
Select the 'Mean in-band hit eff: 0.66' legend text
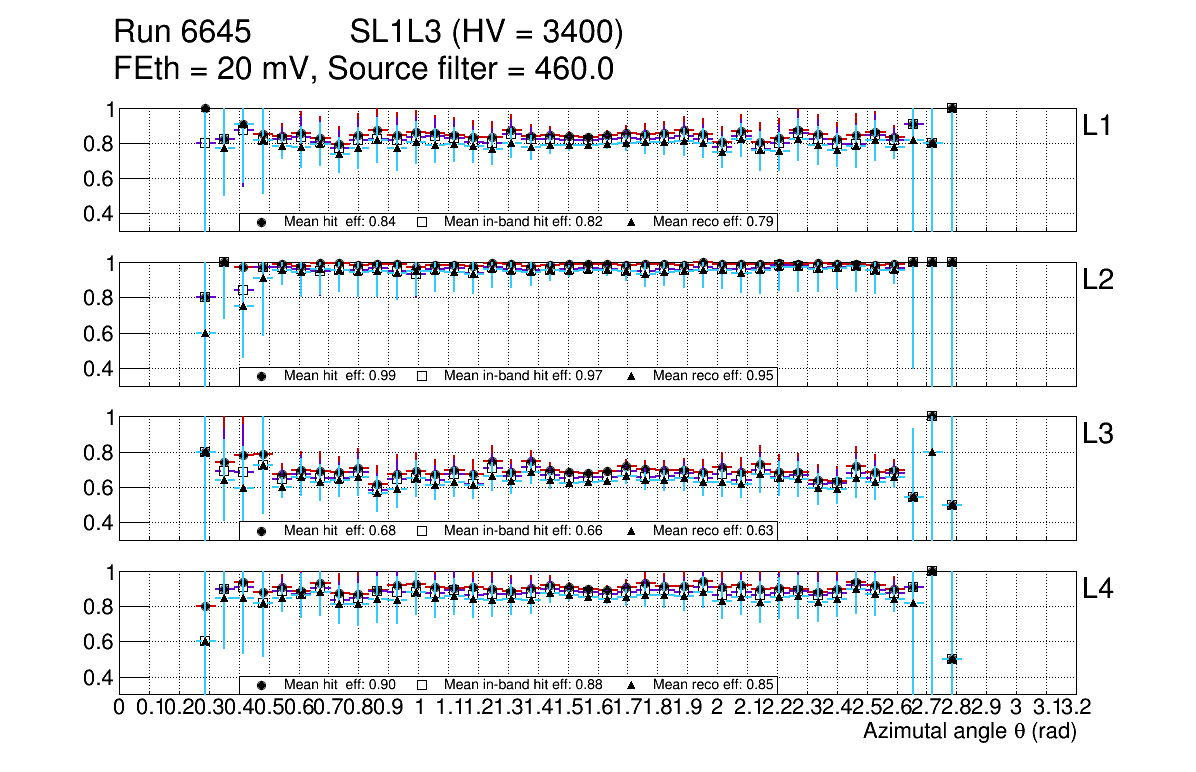pyautogui.click(x=523, y=531)
